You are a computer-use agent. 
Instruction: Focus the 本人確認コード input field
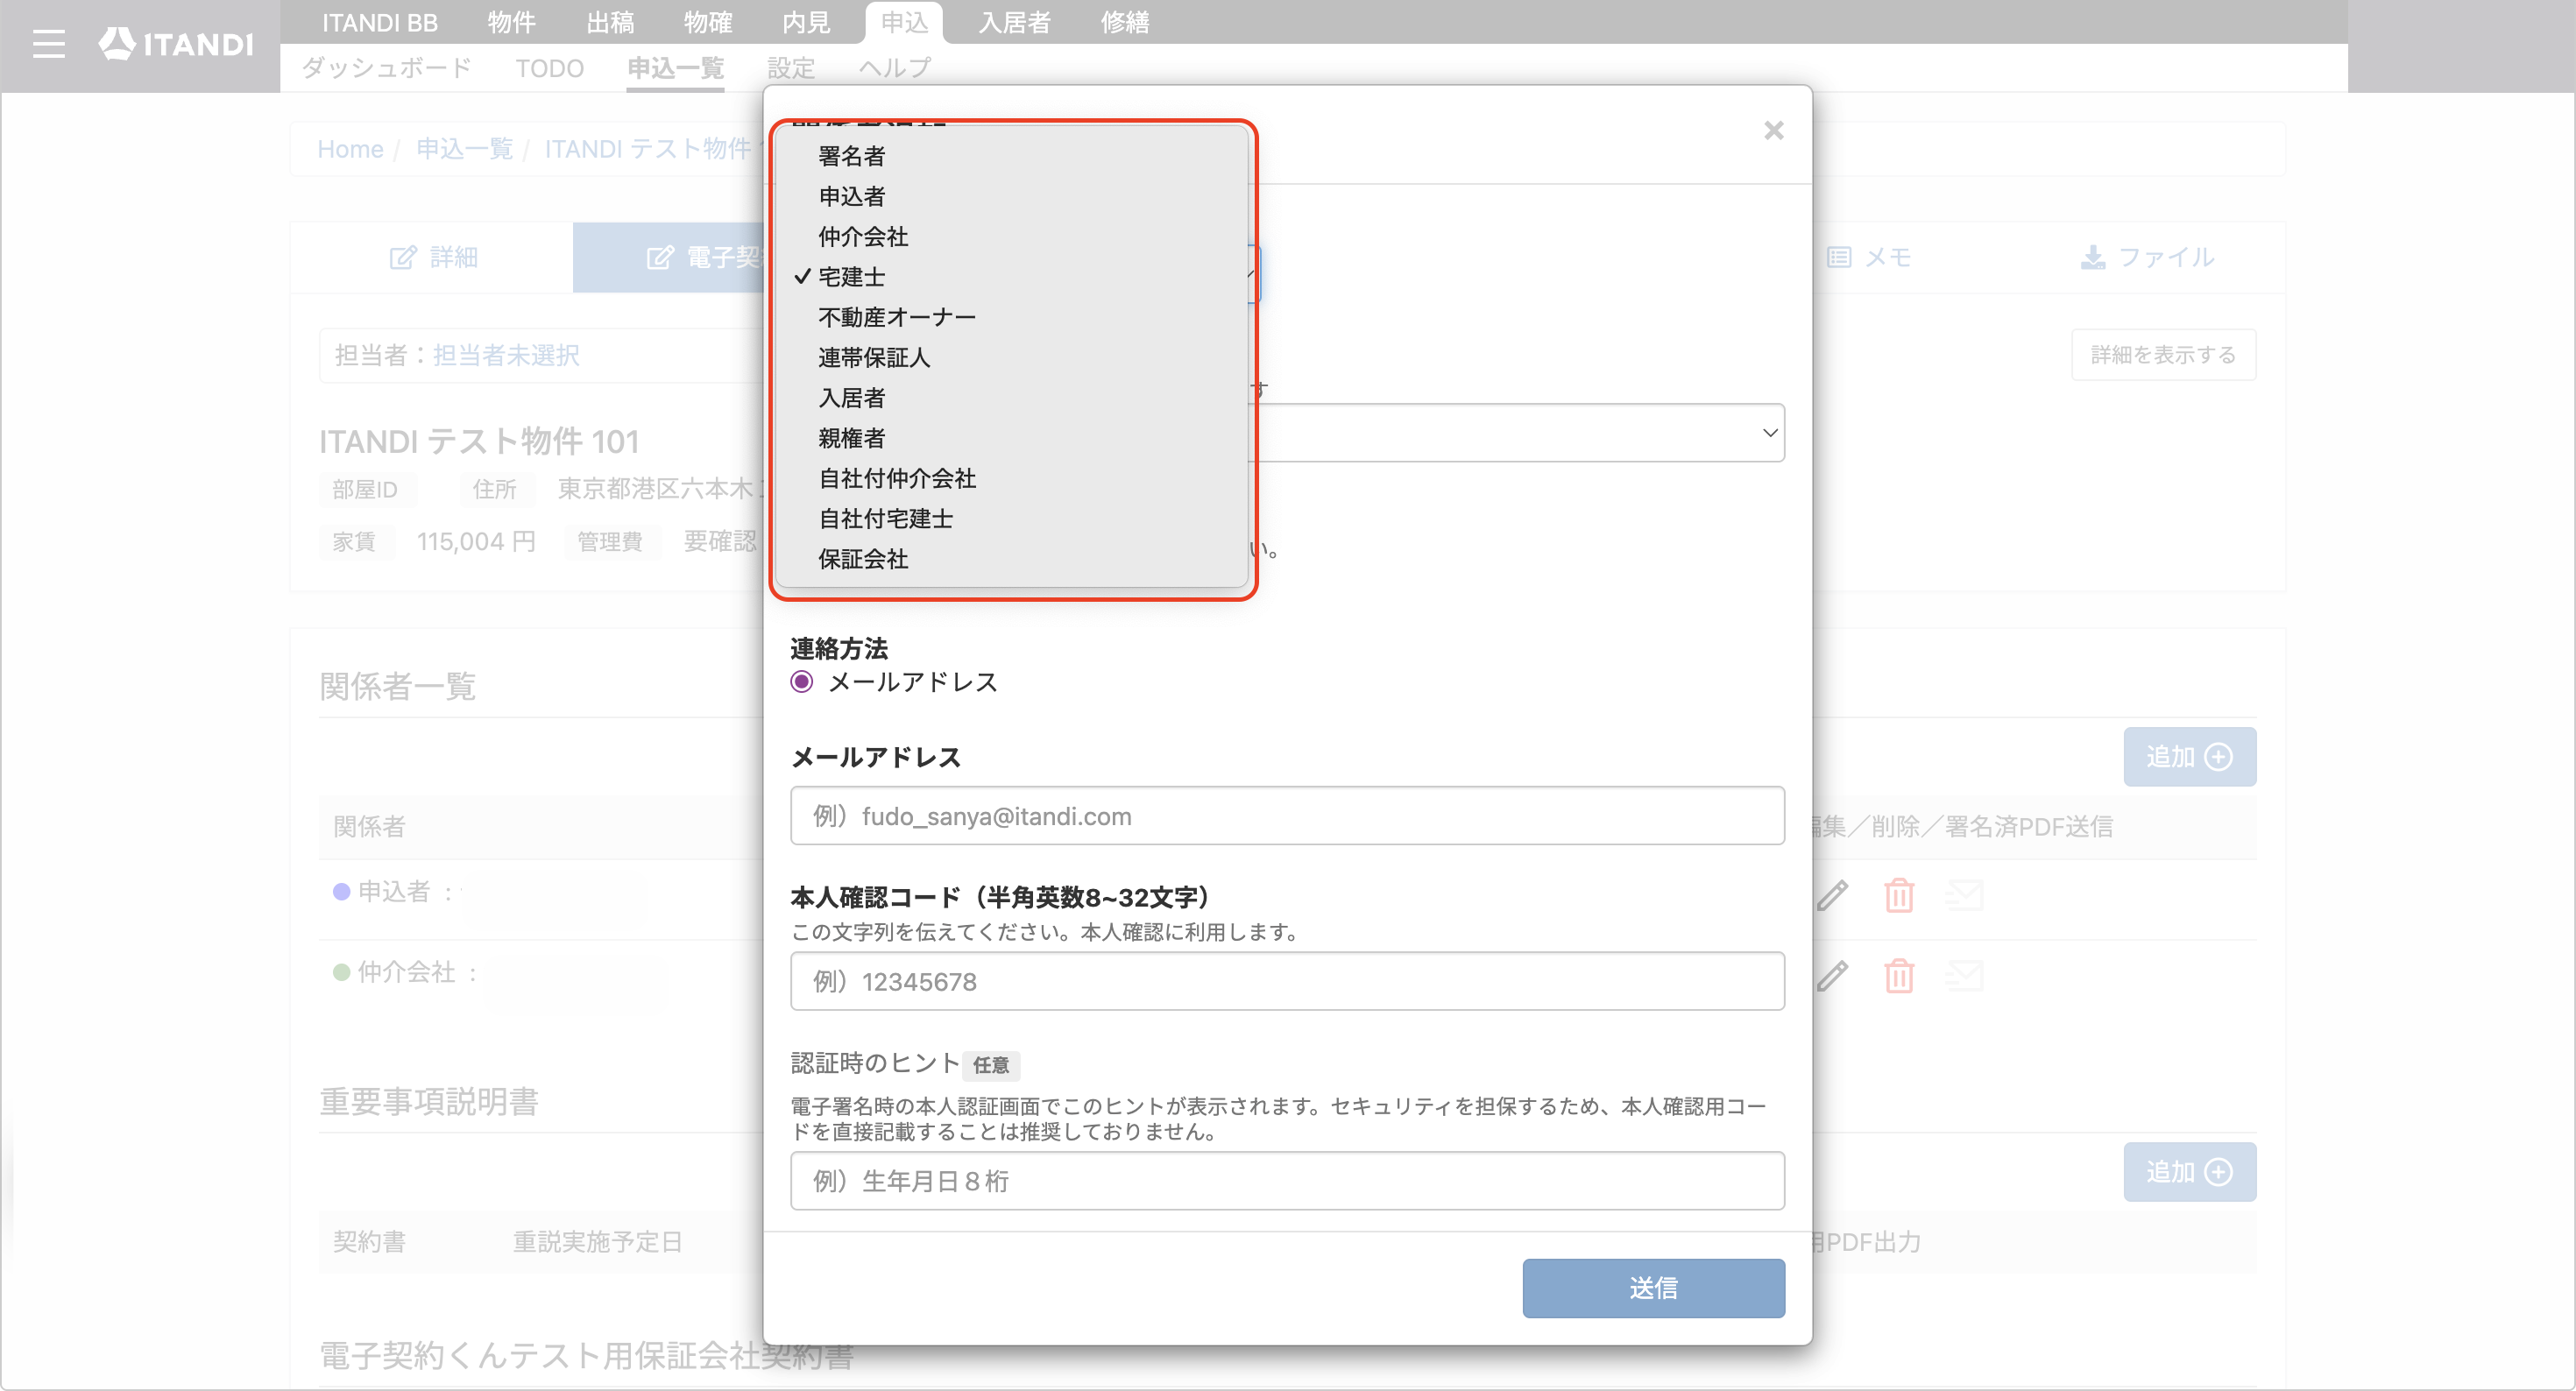(1287, 982)
